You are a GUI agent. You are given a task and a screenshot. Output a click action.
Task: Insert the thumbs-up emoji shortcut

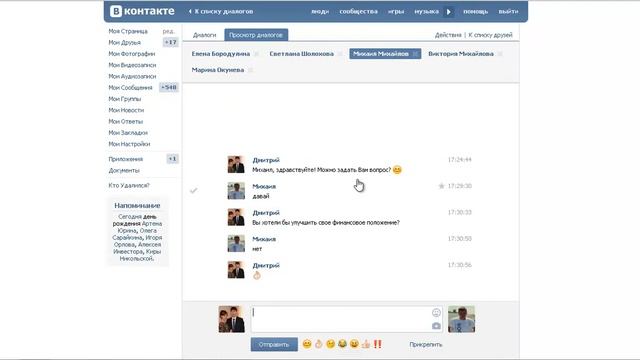click(366, 344)
